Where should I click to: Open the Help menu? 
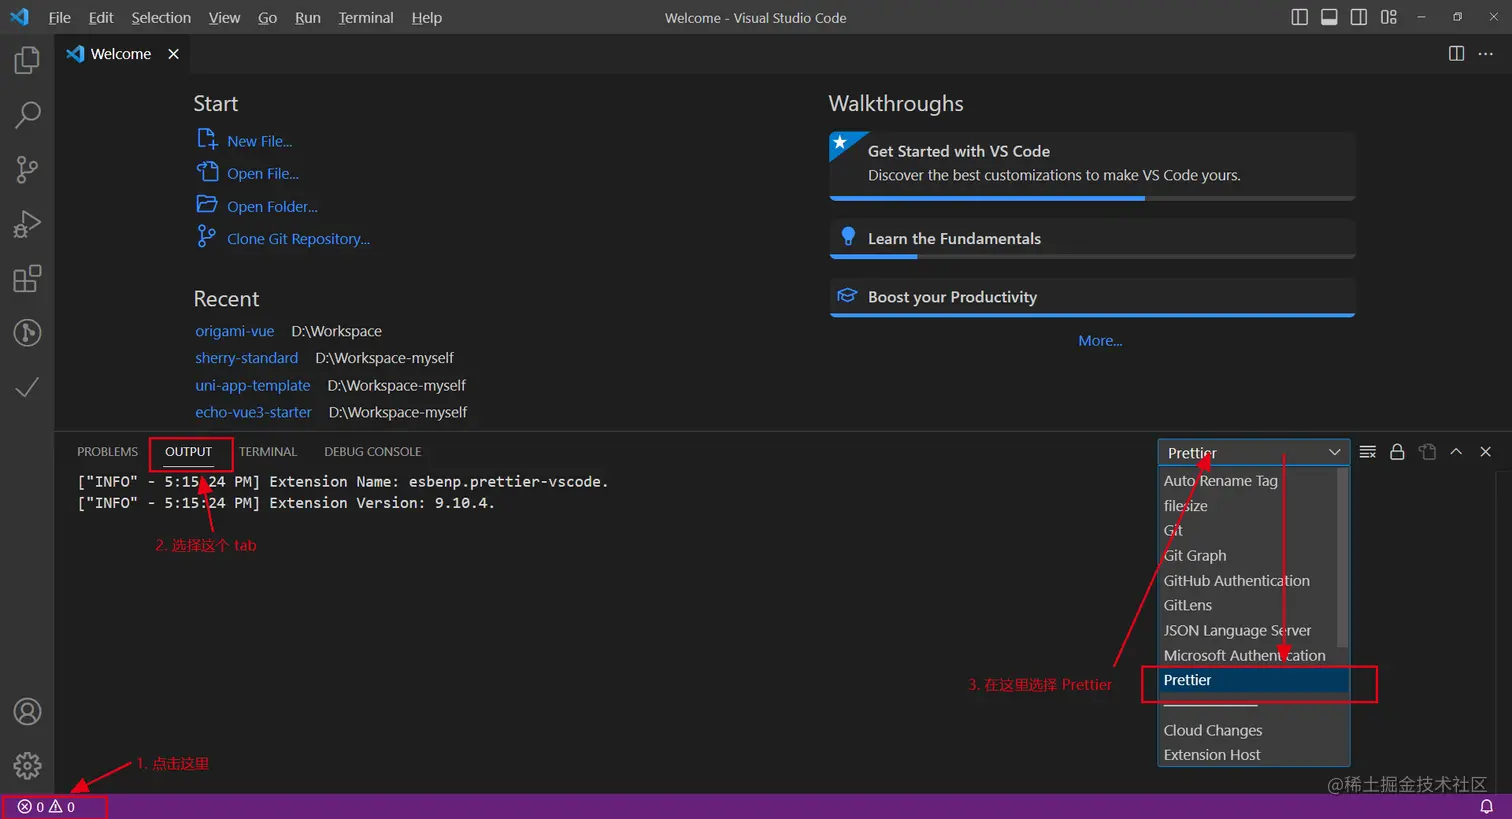[x=427, y=17]
